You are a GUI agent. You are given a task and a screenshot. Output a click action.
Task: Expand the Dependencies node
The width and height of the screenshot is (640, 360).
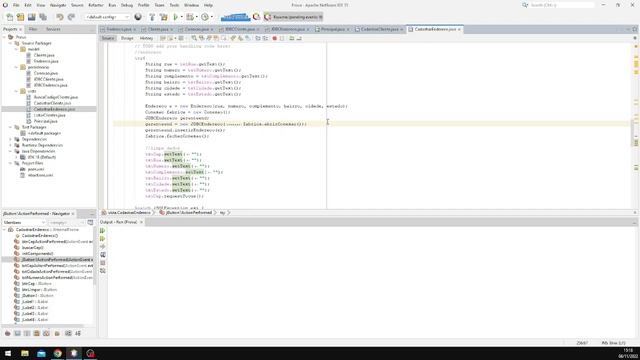[x=11, y=139]
